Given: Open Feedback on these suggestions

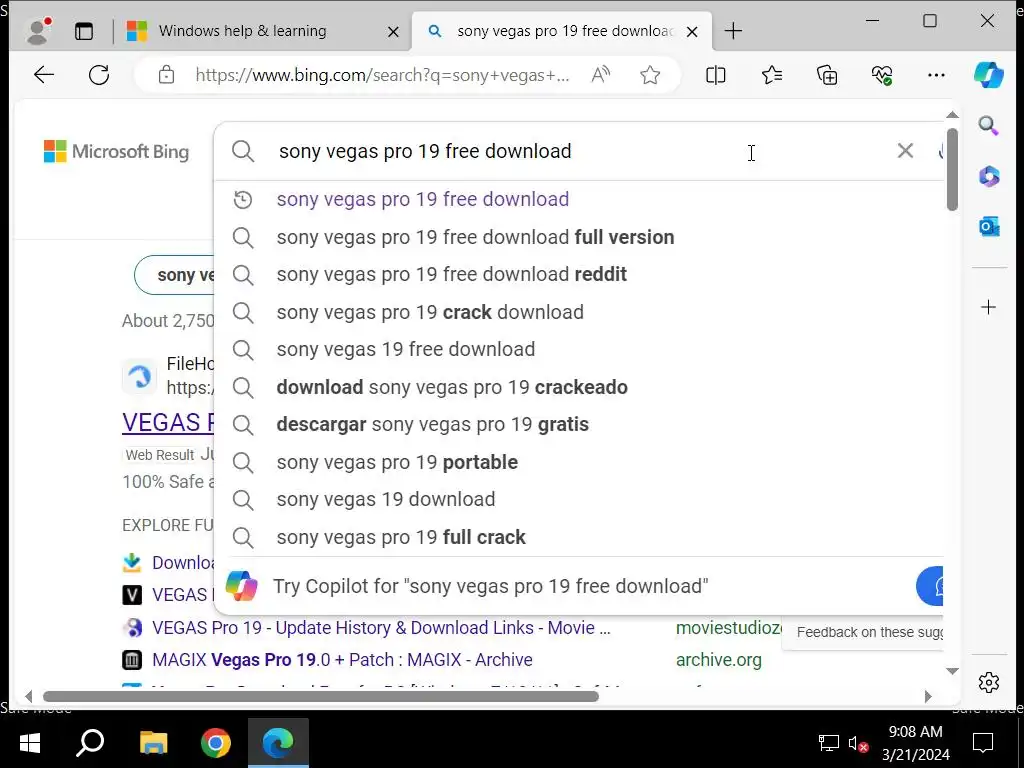Looking at the screenshot, I should click(869, 632).
